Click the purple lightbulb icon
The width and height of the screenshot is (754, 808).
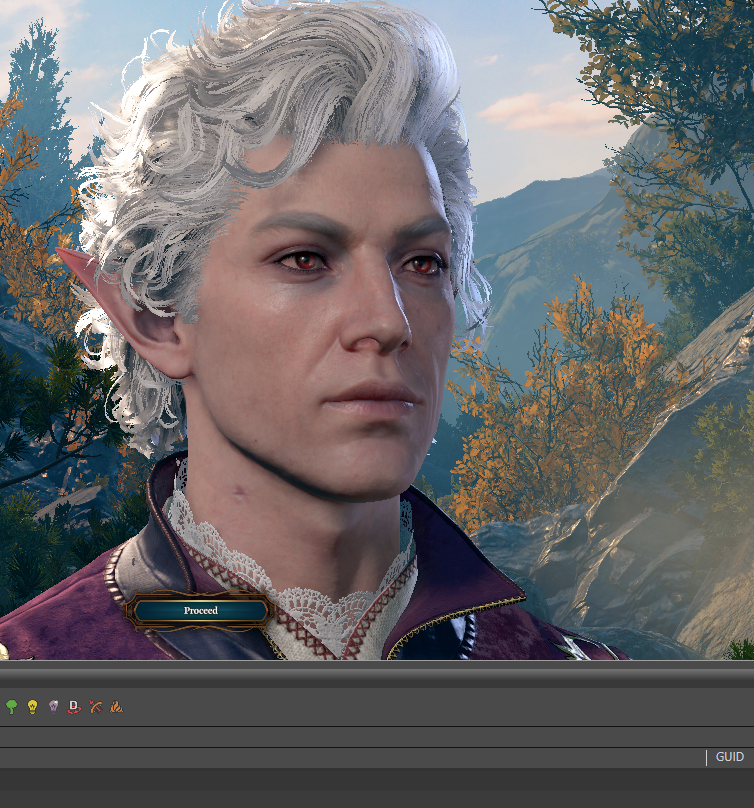coord(53,707)
